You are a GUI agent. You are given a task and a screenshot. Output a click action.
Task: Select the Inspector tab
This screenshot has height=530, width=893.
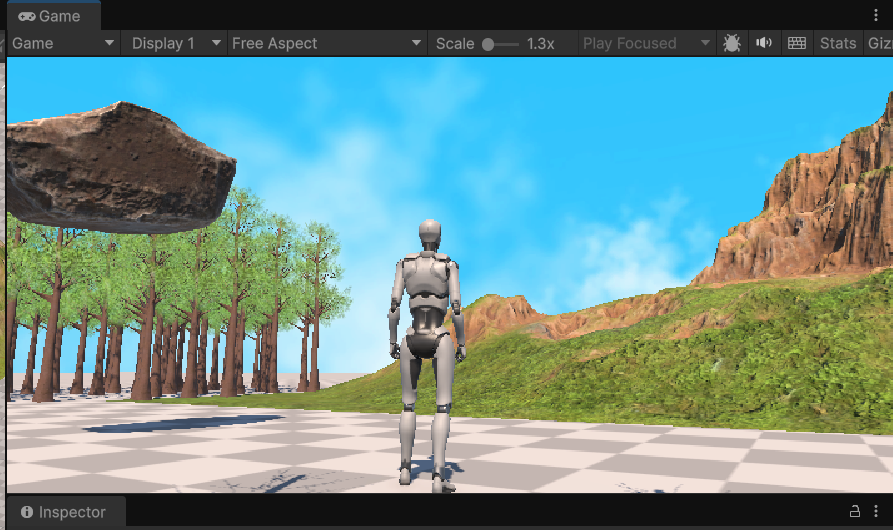71,512
